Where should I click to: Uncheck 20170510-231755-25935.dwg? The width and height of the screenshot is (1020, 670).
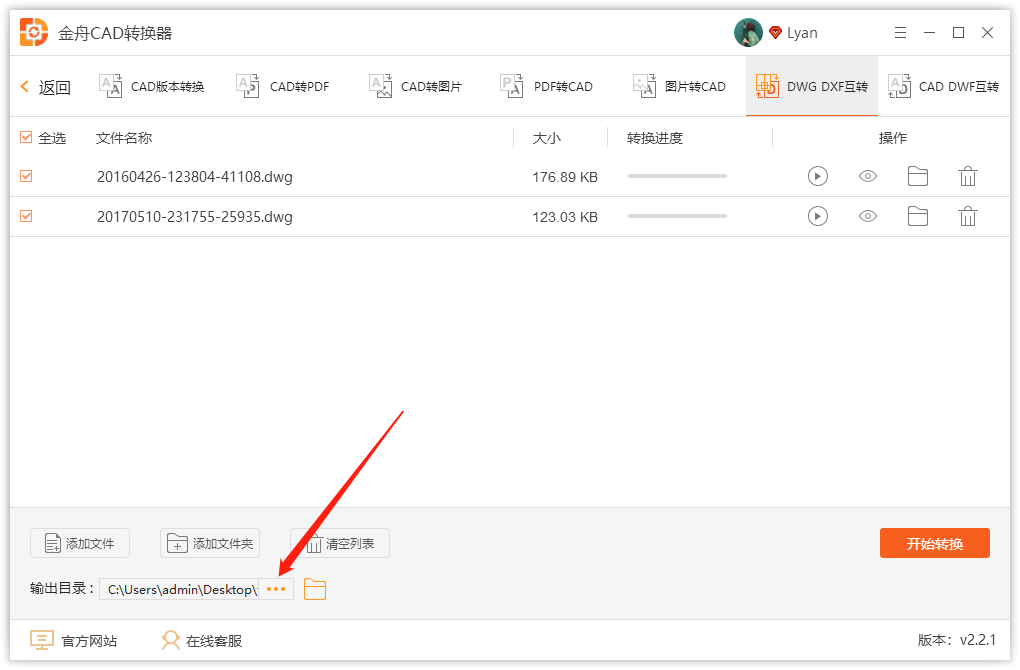pos(25,216)
